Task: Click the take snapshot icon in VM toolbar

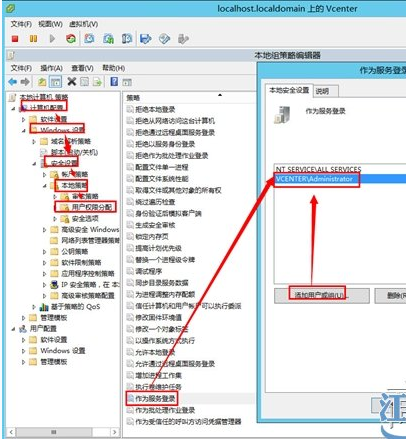Action: coord(89,39)
